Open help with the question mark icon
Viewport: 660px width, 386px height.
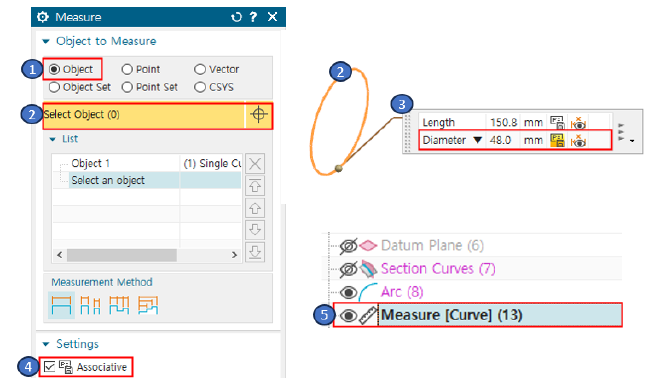pyautogui.click(x=253, y=17)
